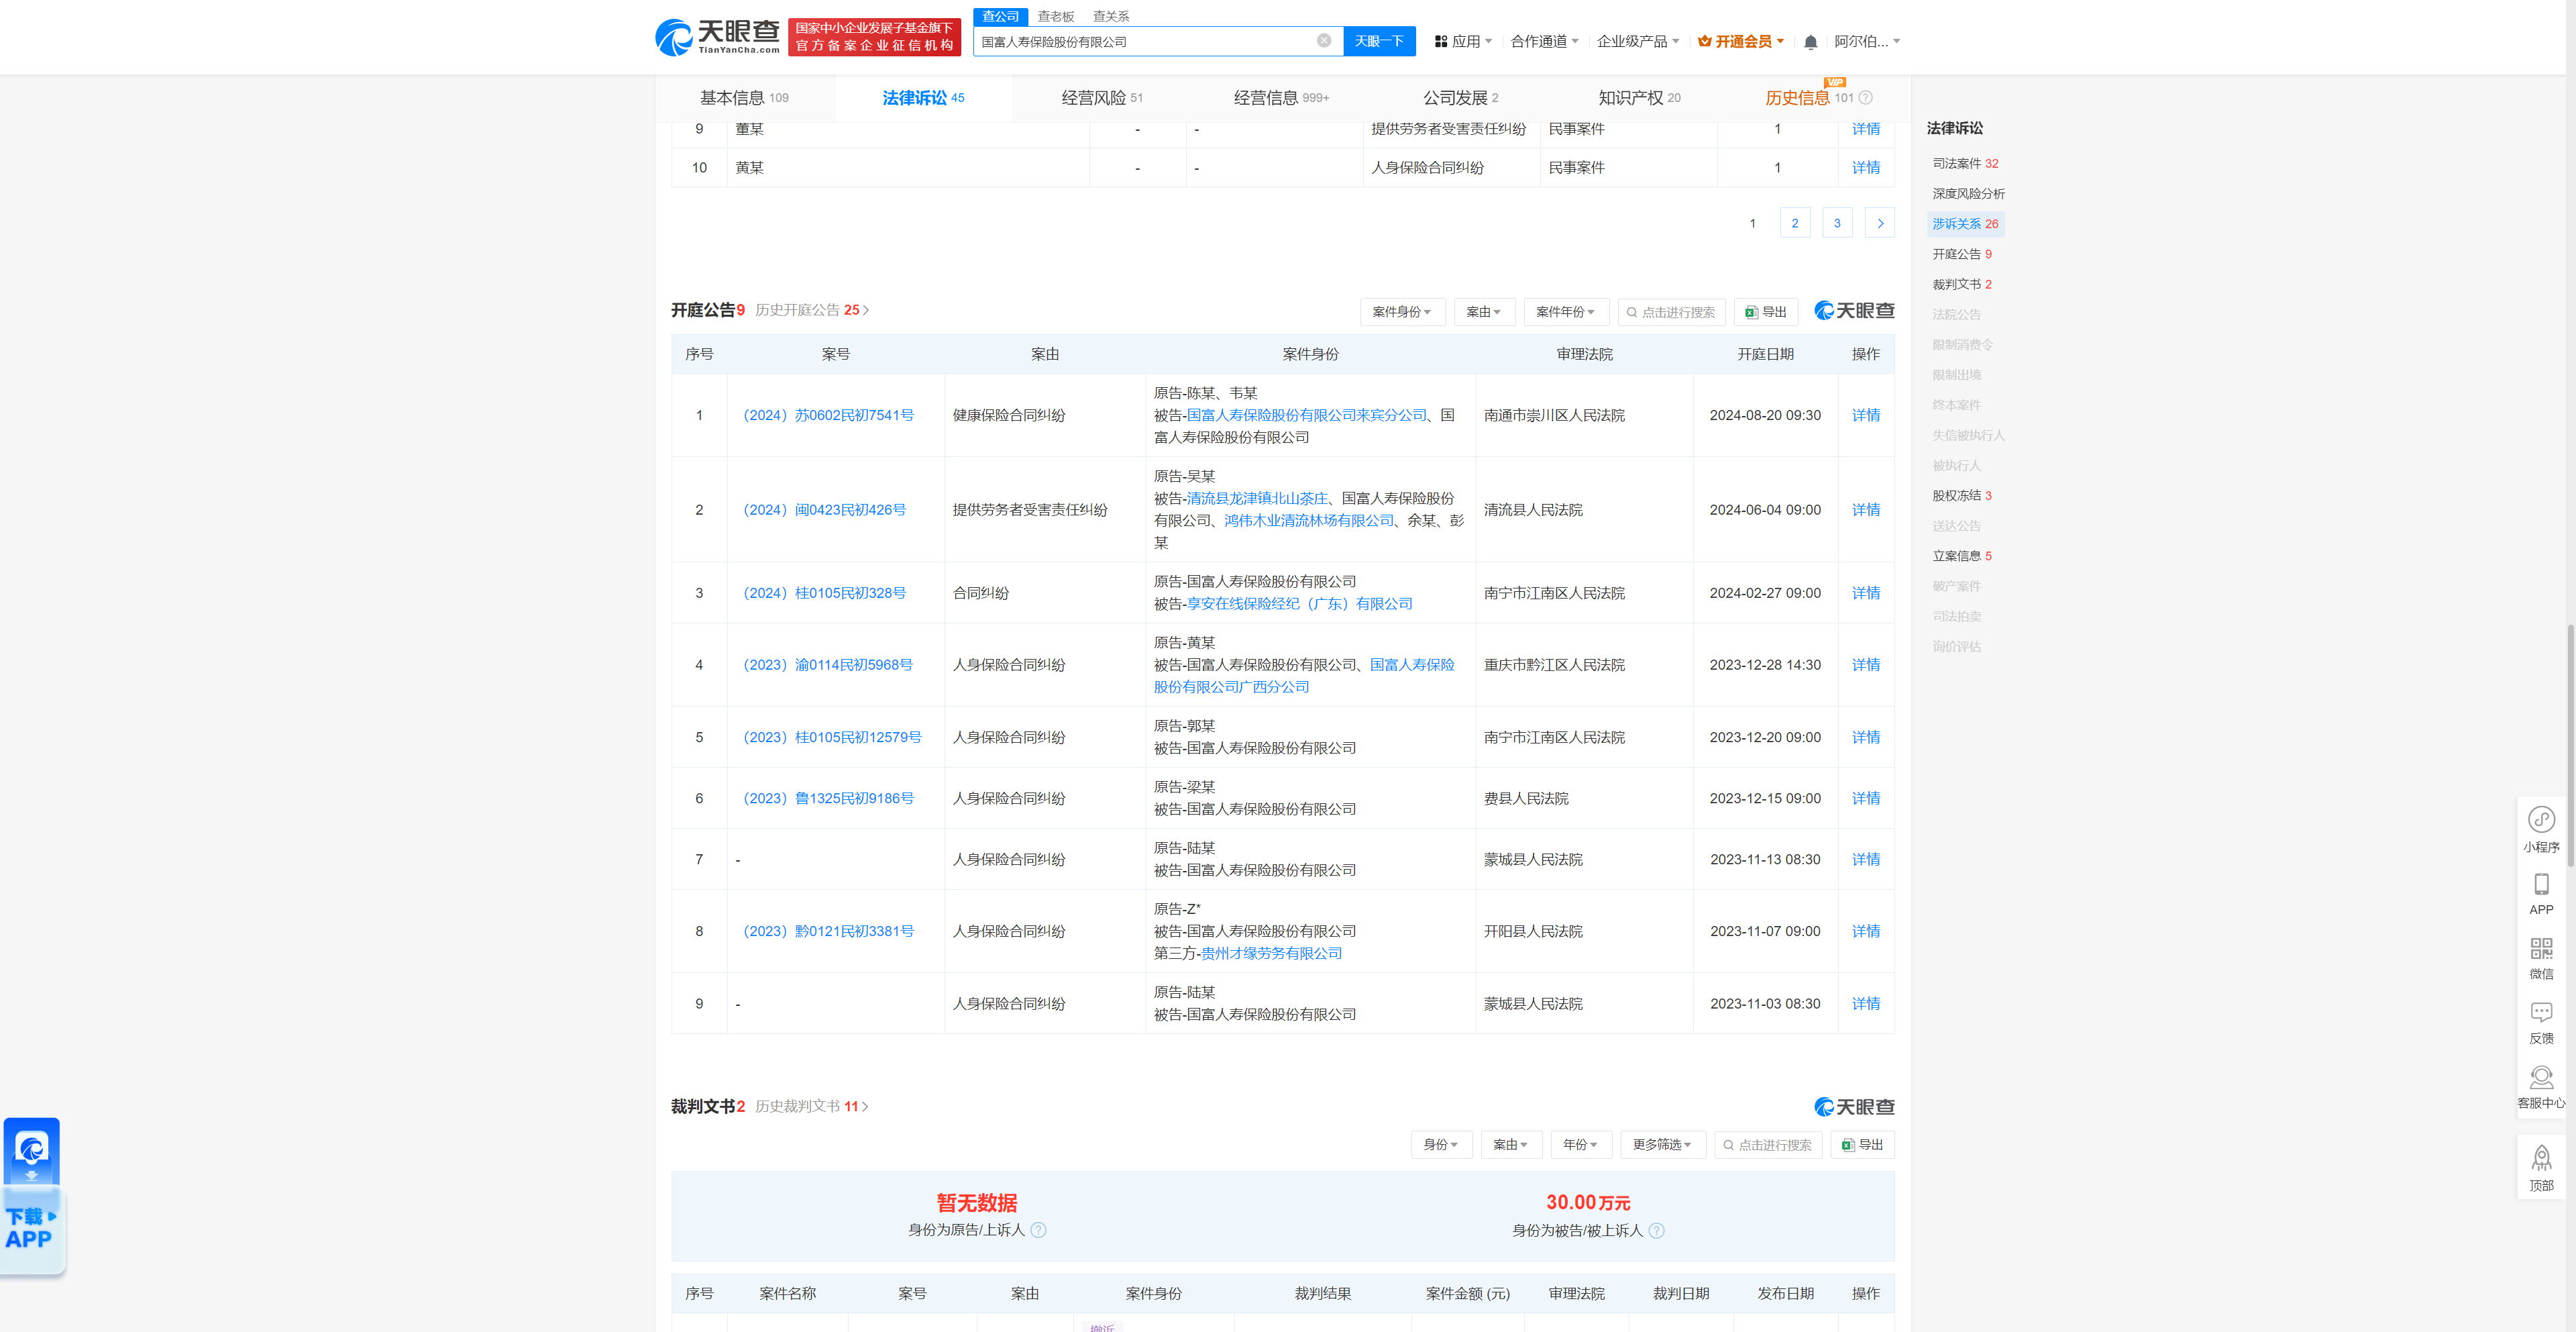The width and height of the screenshot is (2576, 1332).
Task: View 历史开庭公告 25 records
Action: click(812, 310)
